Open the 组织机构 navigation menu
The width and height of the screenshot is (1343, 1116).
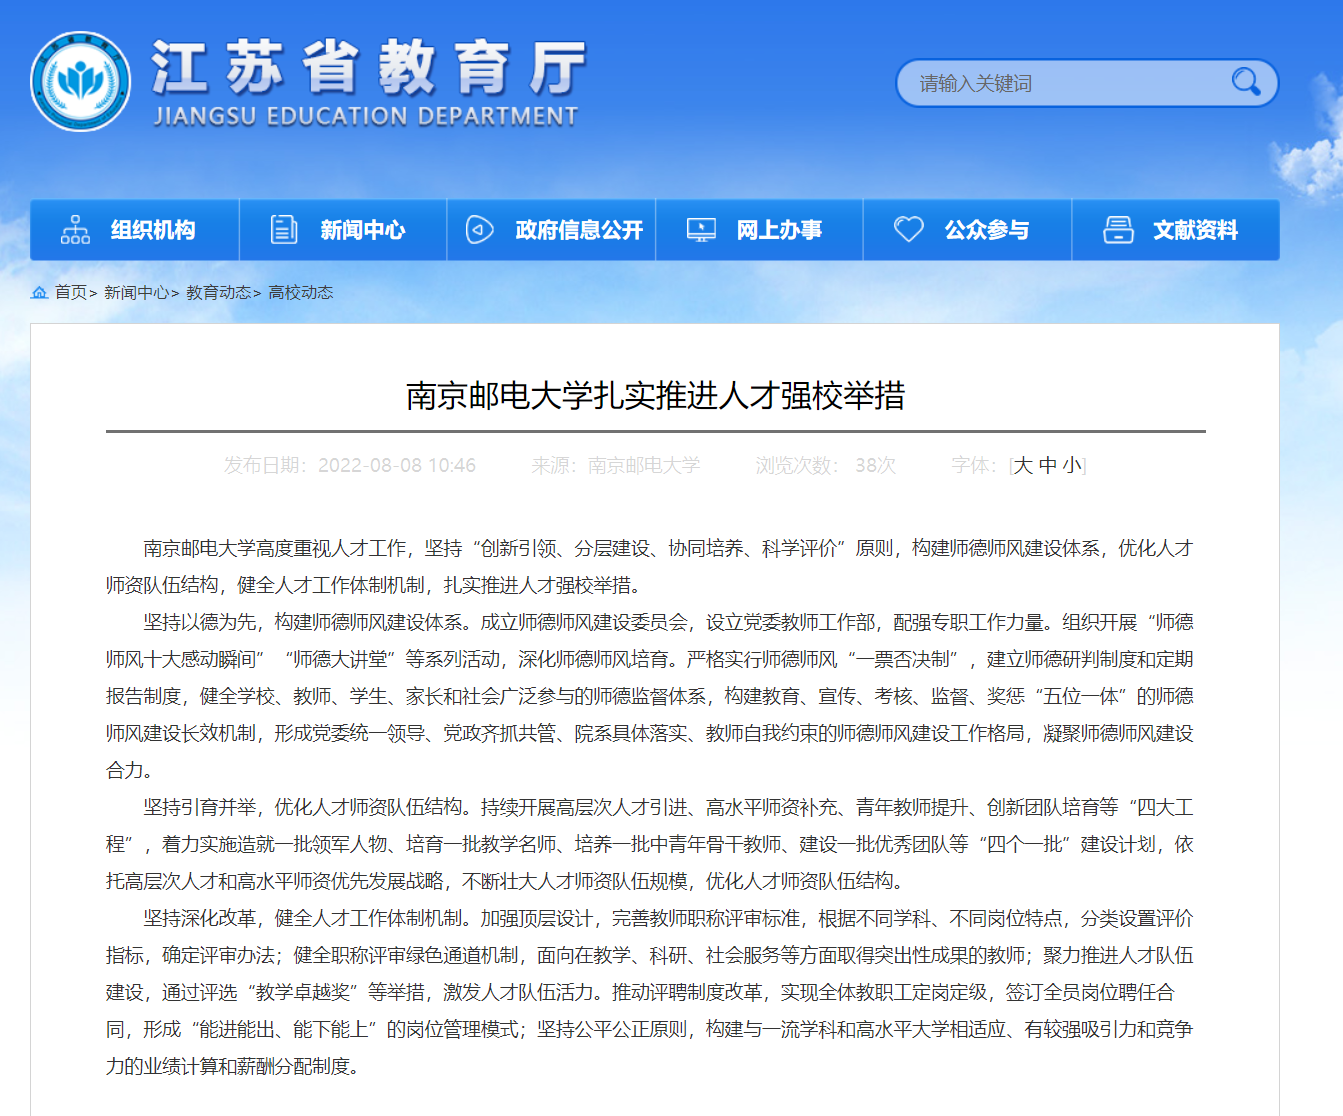pos(152,230)
